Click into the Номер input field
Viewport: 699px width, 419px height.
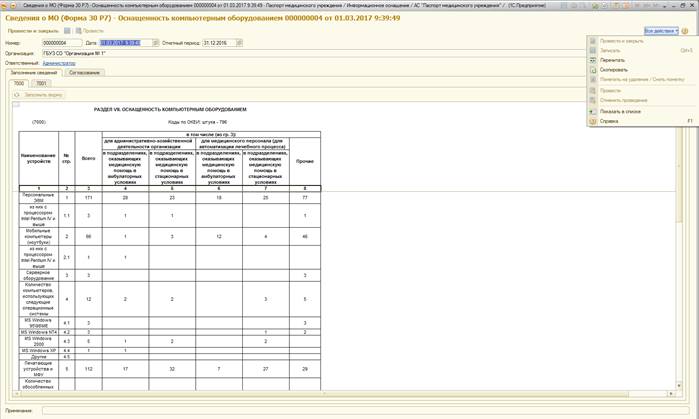tap(55, 43)
